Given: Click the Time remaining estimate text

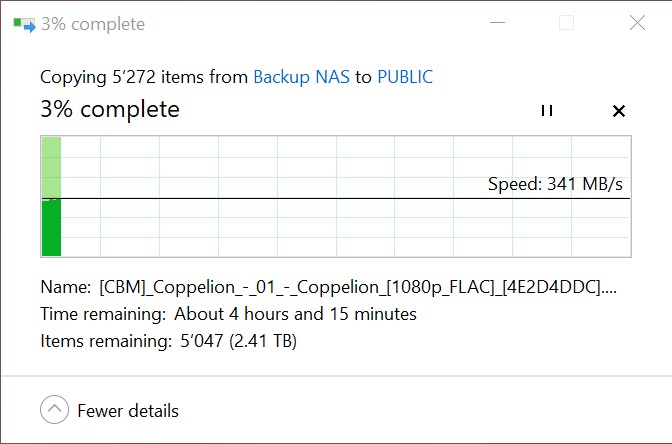Looking at the screenshot, I should click(295, 314).
